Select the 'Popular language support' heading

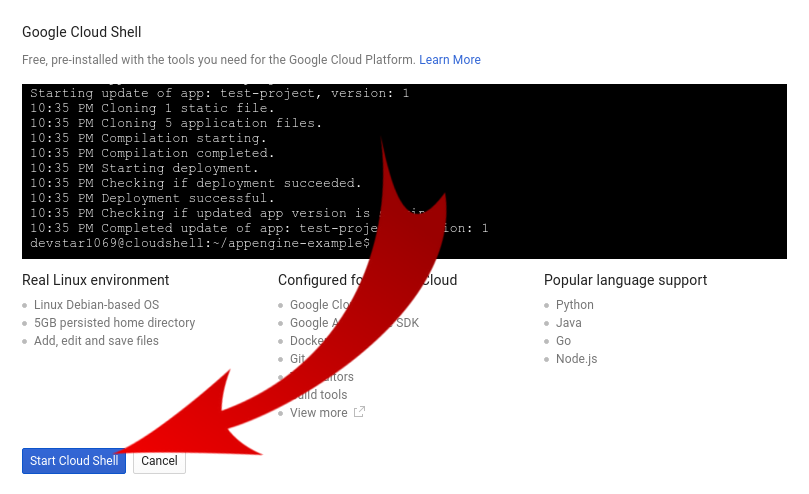tap(625, 280)
